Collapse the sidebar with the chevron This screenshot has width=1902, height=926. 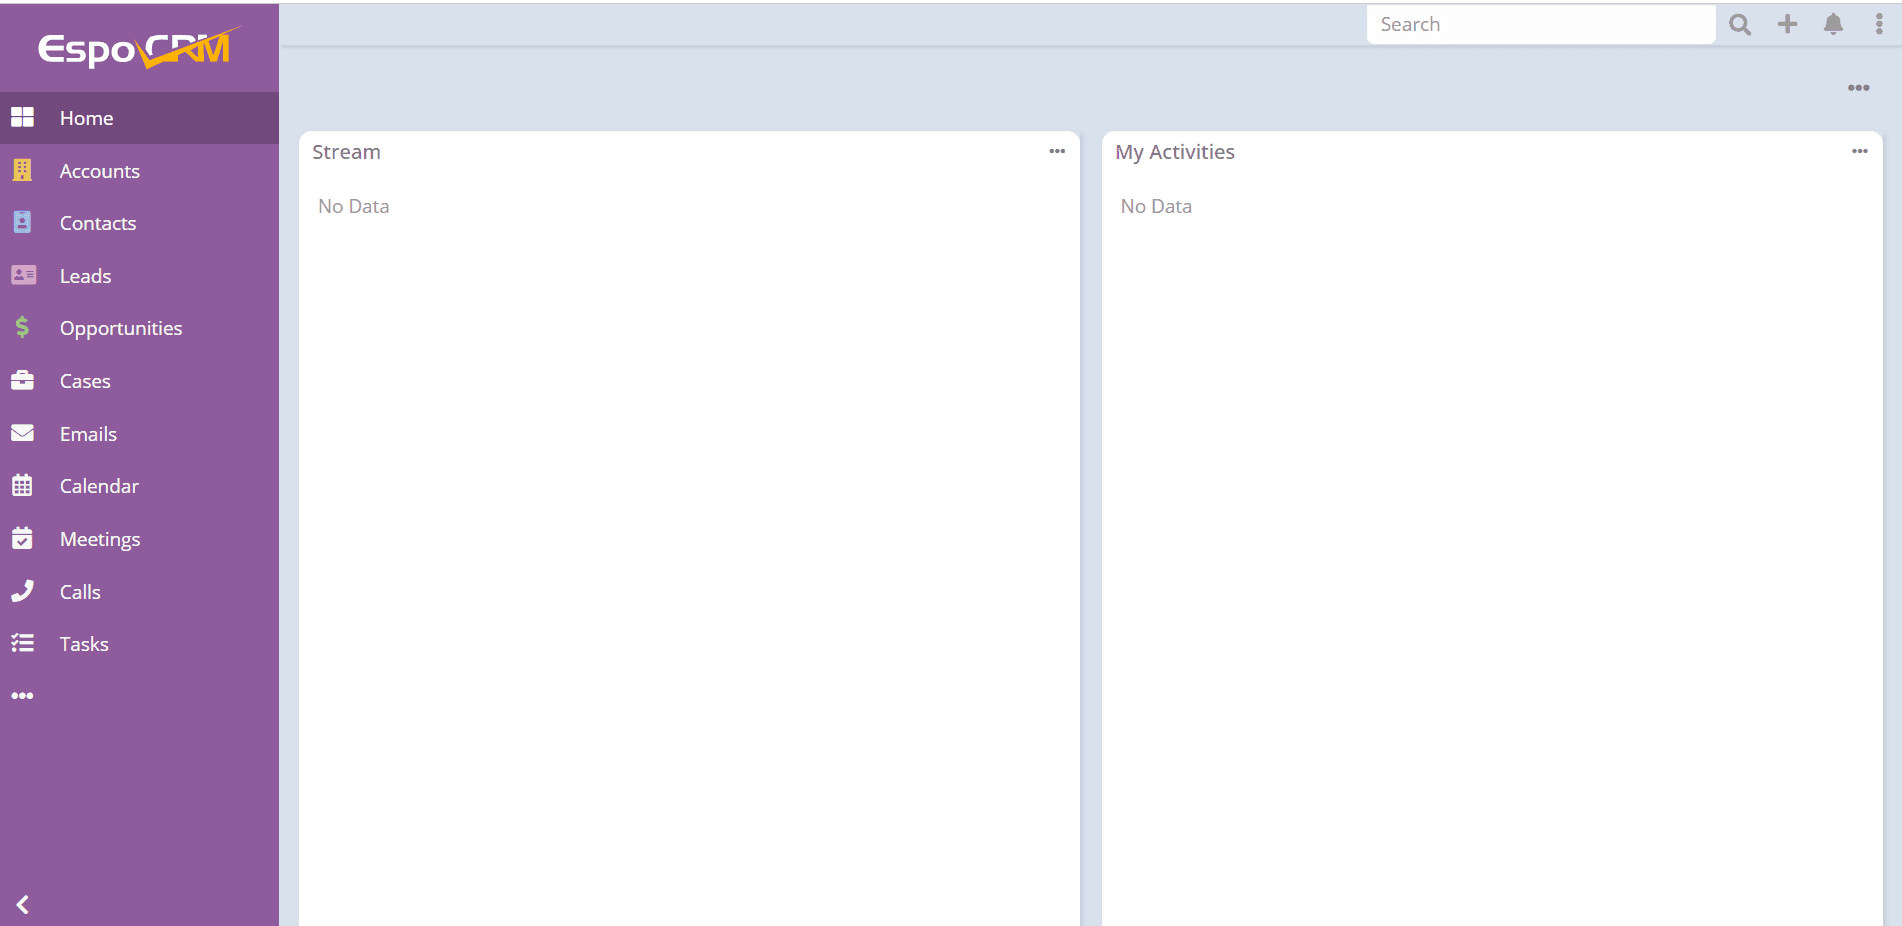coord(23,904)
